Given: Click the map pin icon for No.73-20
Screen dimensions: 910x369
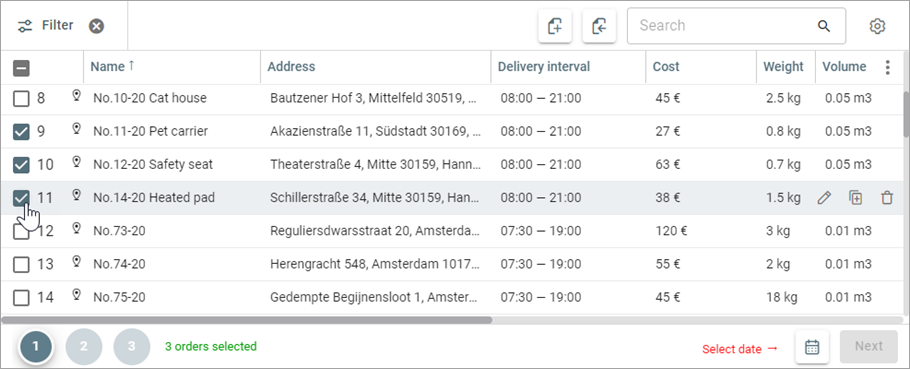Looking at the screenshot, I should click(x=76, y=229).
